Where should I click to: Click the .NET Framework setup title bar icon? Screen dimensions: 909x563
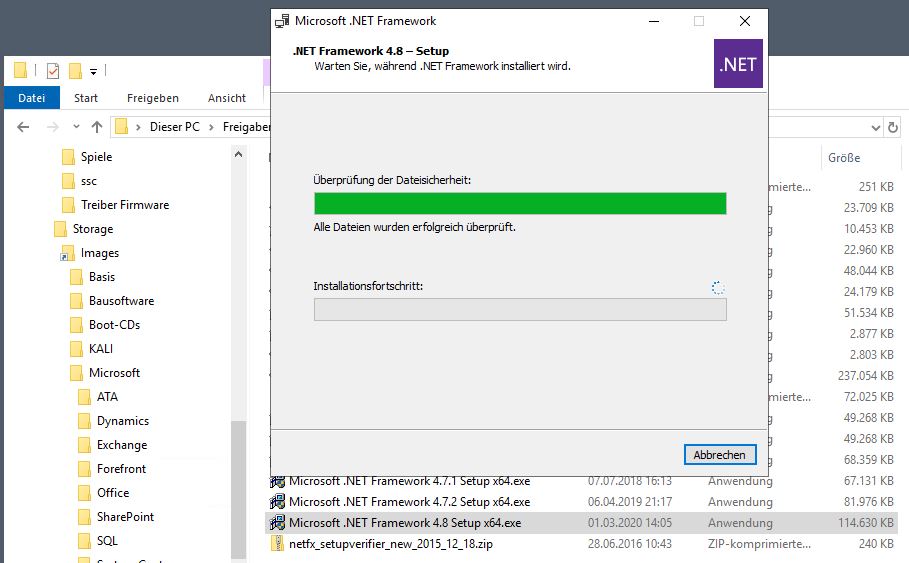point(282,21)
